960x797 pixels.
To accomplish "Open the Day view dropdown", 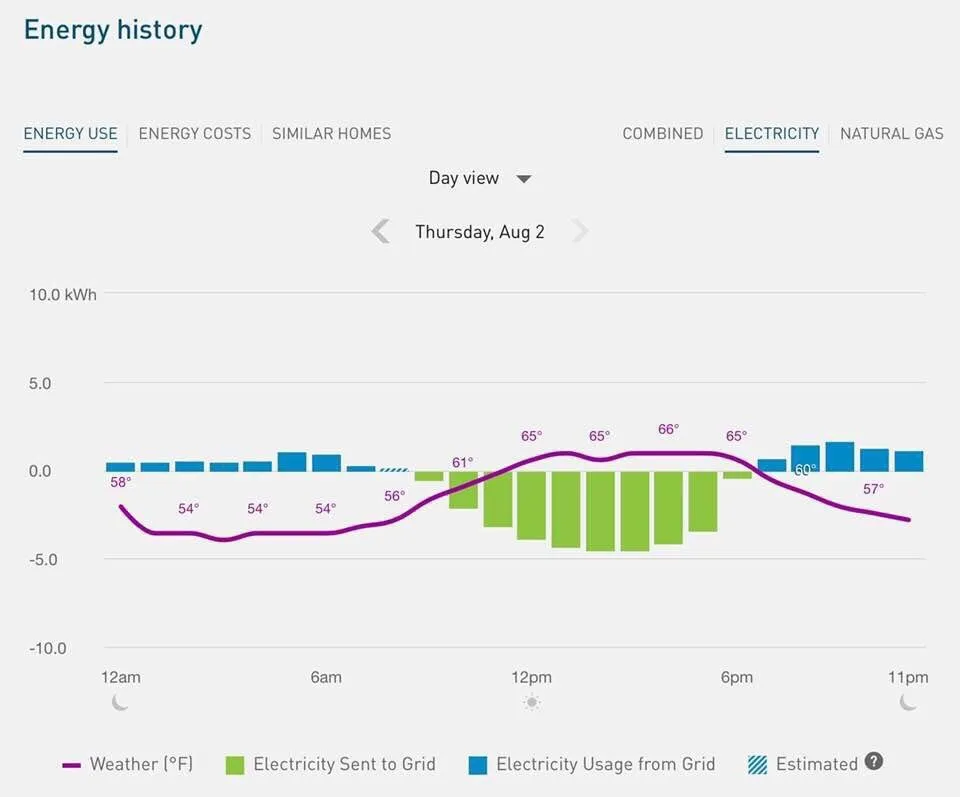I will pyautogui.click(x=464, y=178).
